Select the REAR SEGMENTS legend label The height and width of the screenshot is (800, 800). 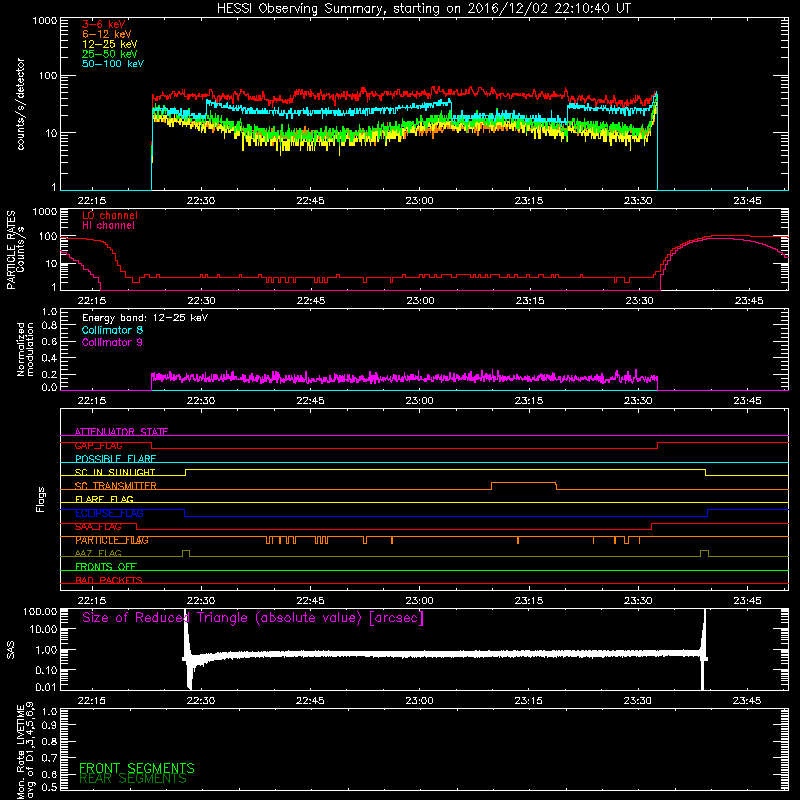(x=133, y=779)
